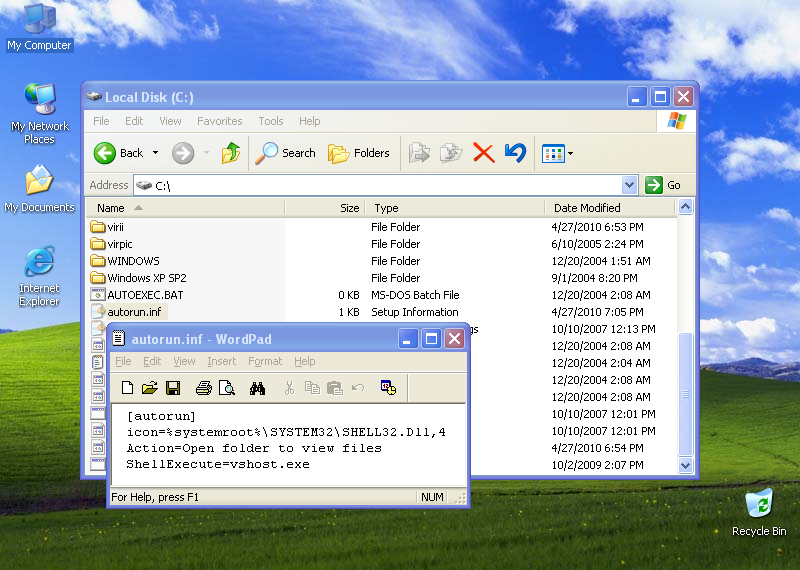
Task: Click the MS-DOS Batch File type cell
Action: [x=415, y=295]
